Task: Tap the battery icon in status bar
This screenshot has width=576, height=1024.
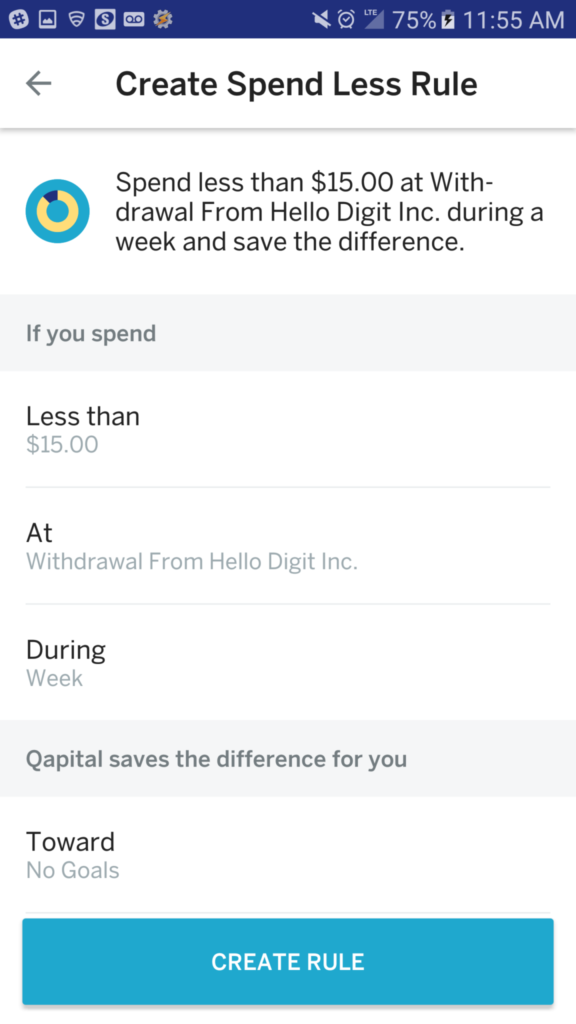Action: (448, 20)
